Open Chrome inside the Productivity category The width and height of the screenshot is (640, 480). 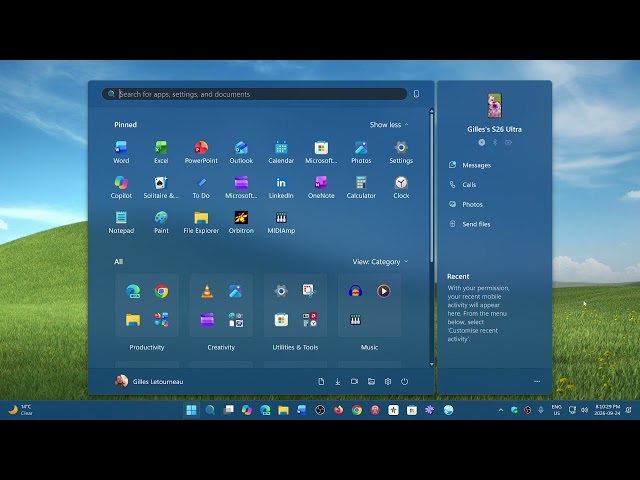click(x=161, y=291)
